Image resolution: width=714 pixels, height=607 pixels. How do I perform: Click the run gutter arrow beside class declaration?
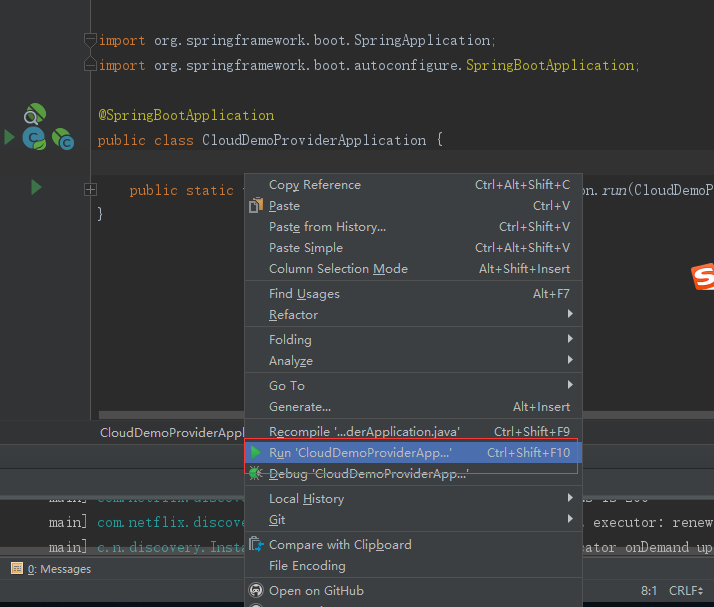[9, 138]
